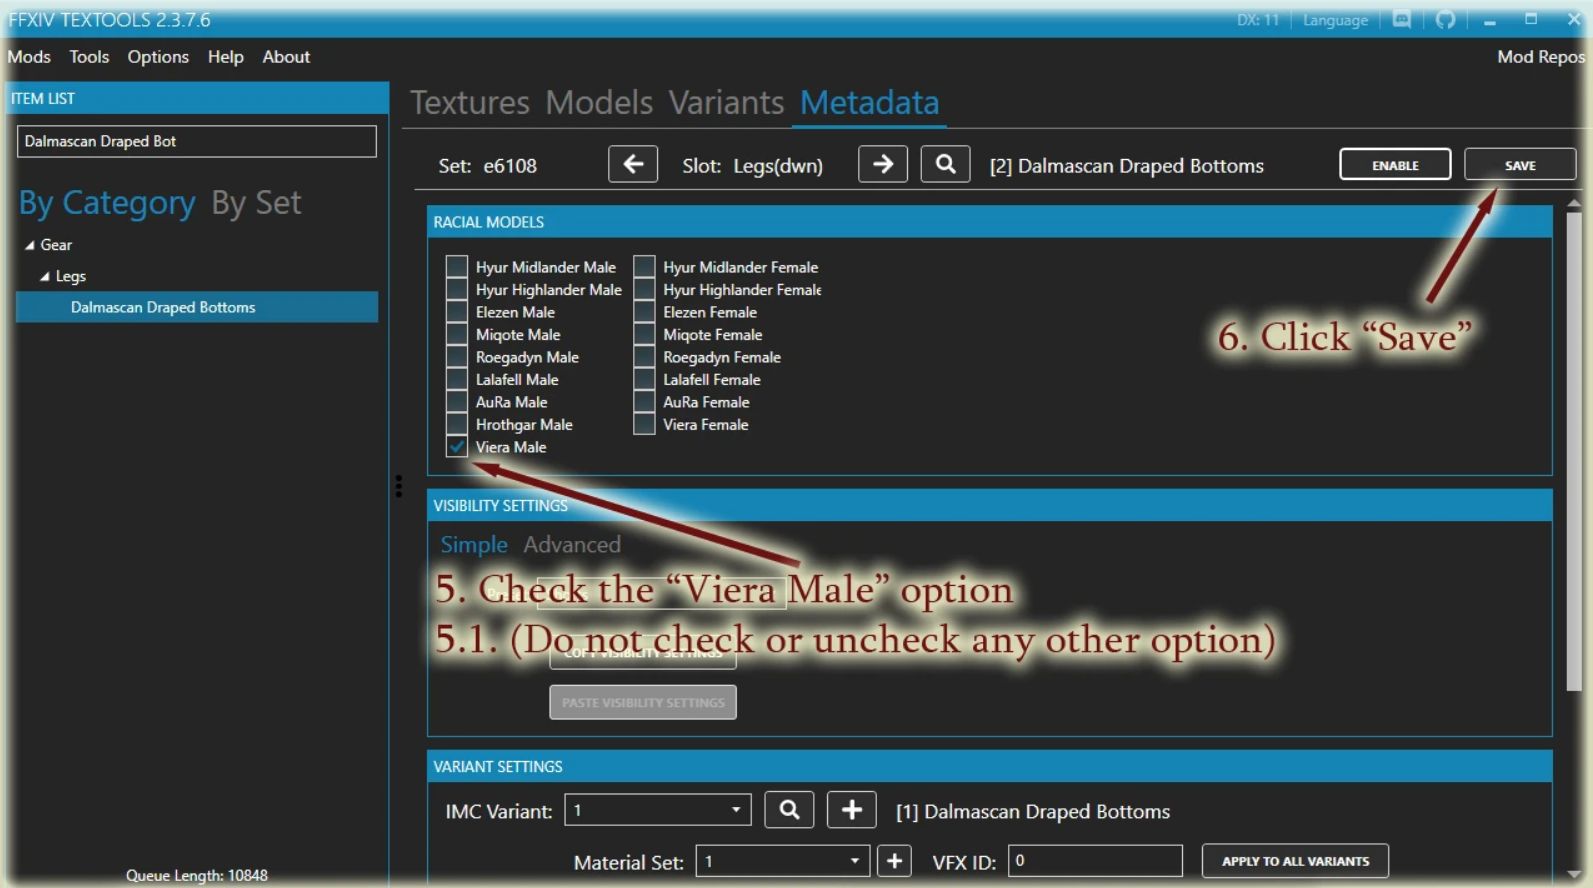Switch to the Variants tab
The width and height of the screenshot is (1593, 888).
(x=726, y=102)
